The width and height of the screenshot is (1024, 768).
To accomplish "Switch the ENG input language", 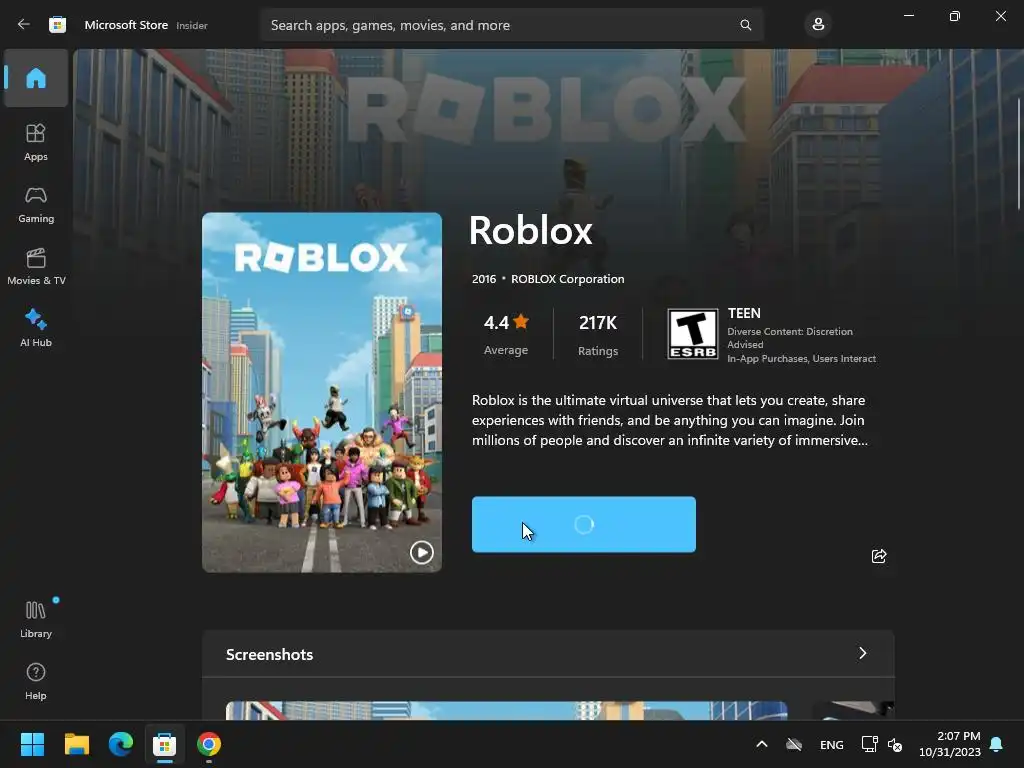I will pyautogui.click(x=831, y=744).
